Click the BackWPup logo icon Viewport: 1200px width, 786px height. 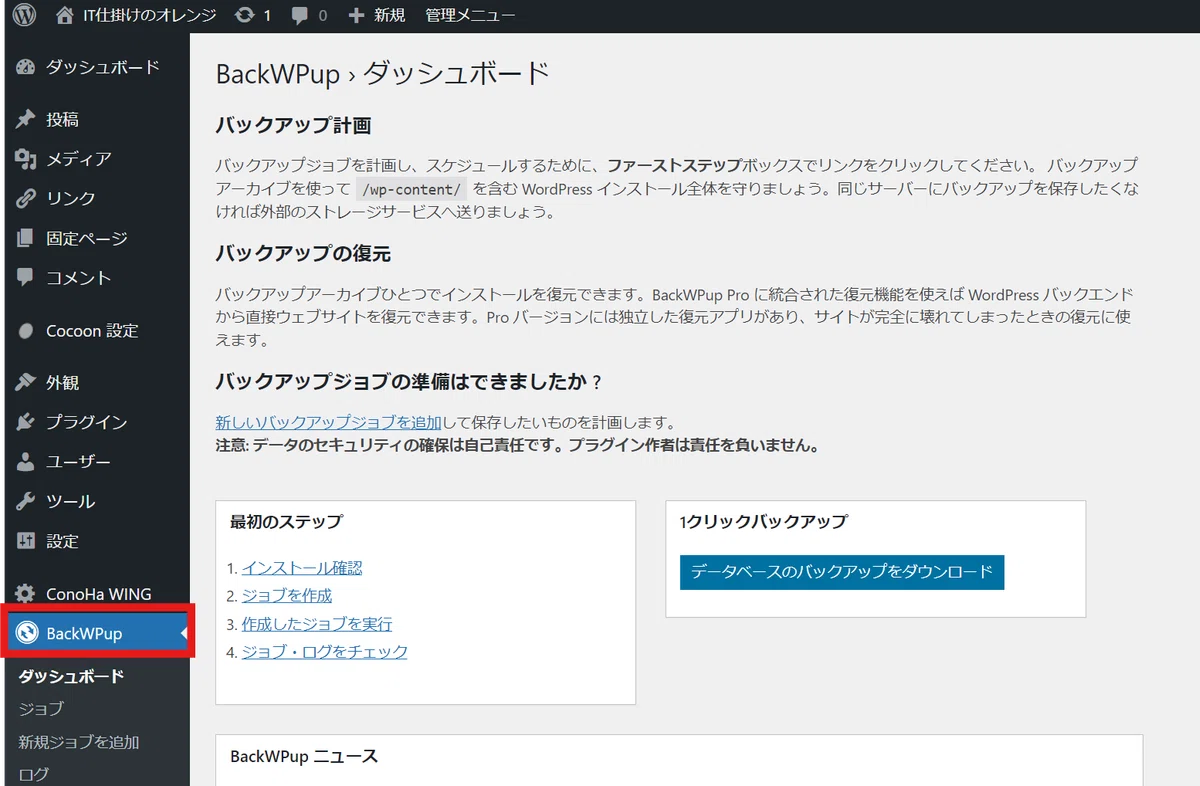point(27,633)
